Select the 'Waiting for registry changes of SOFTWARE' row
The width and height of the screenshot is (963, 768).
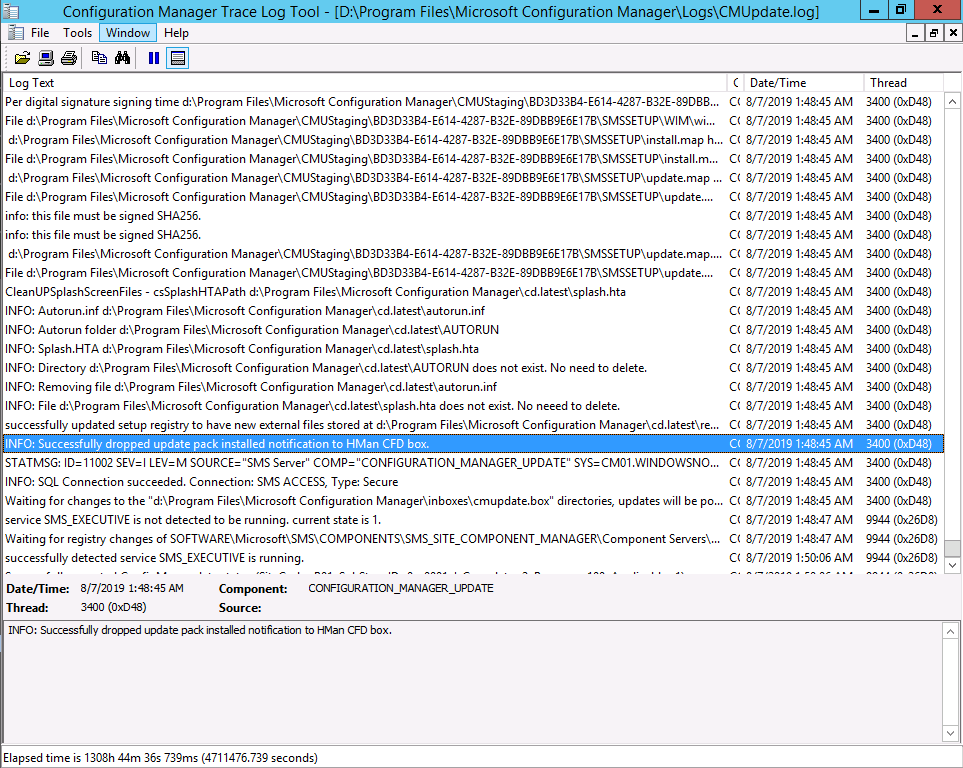click(474, 539)
